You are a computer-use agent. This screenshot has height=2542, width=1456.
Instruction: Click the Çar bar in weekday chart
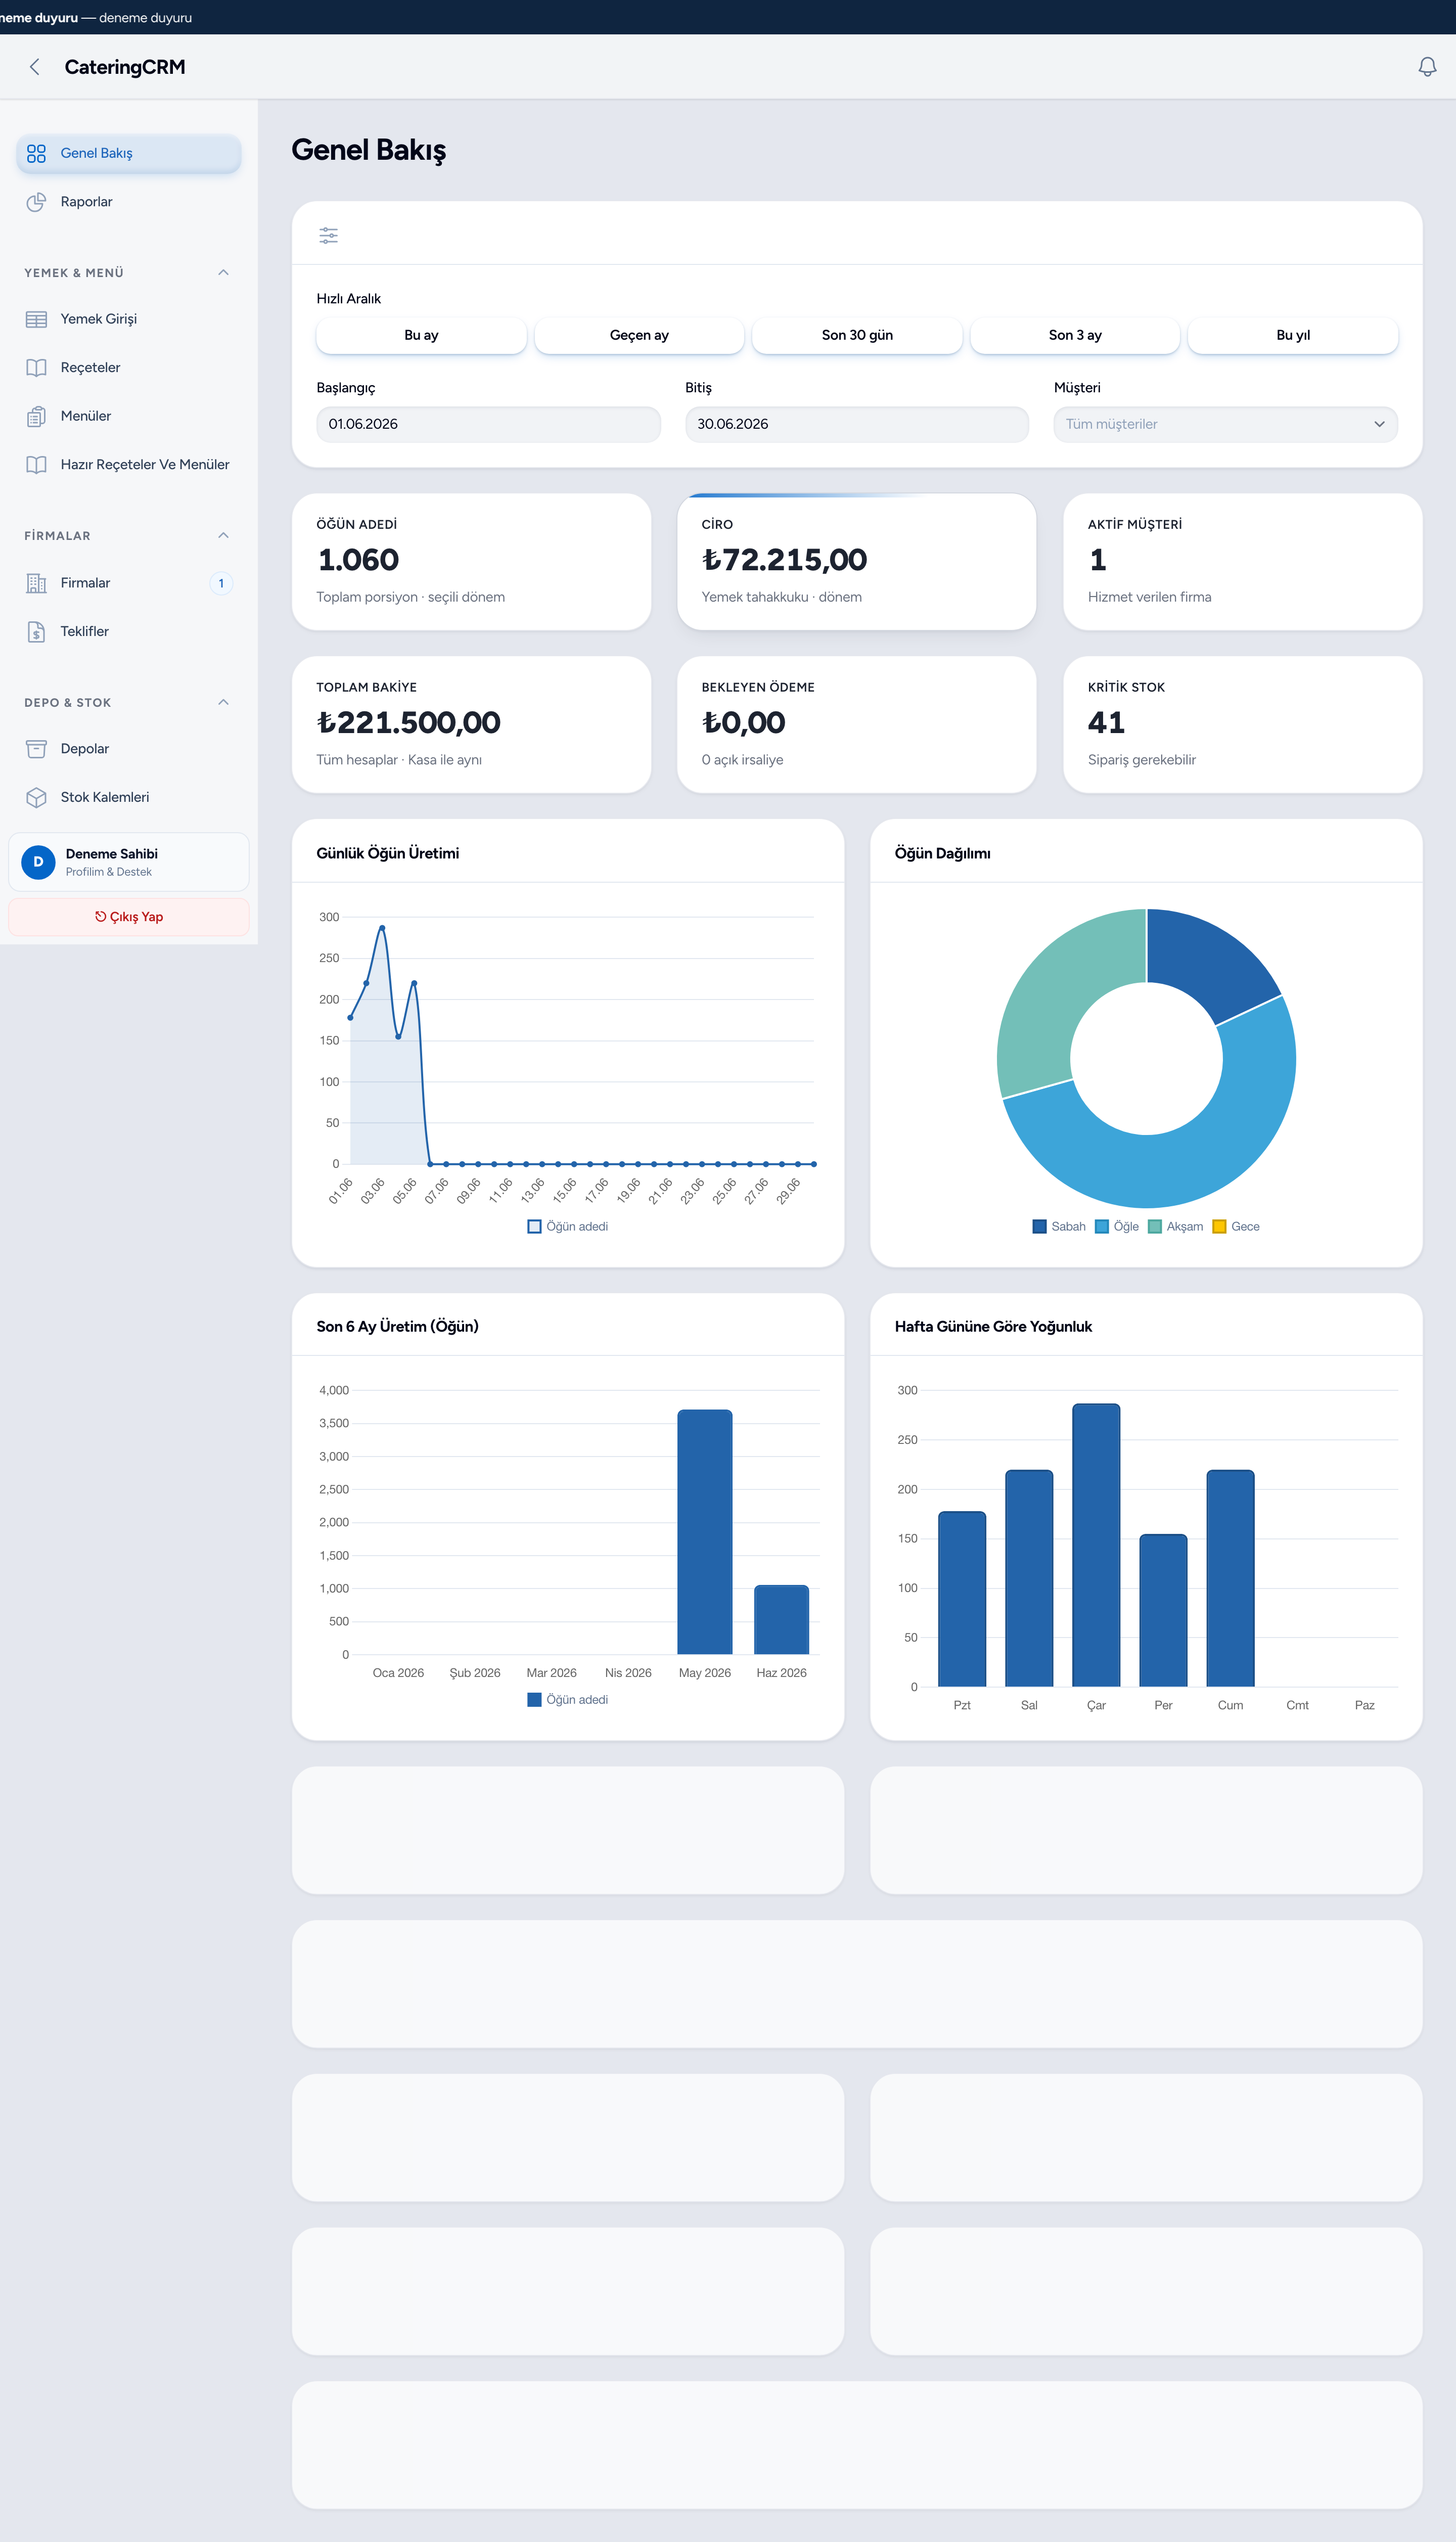click(x=1096, y=1545)
